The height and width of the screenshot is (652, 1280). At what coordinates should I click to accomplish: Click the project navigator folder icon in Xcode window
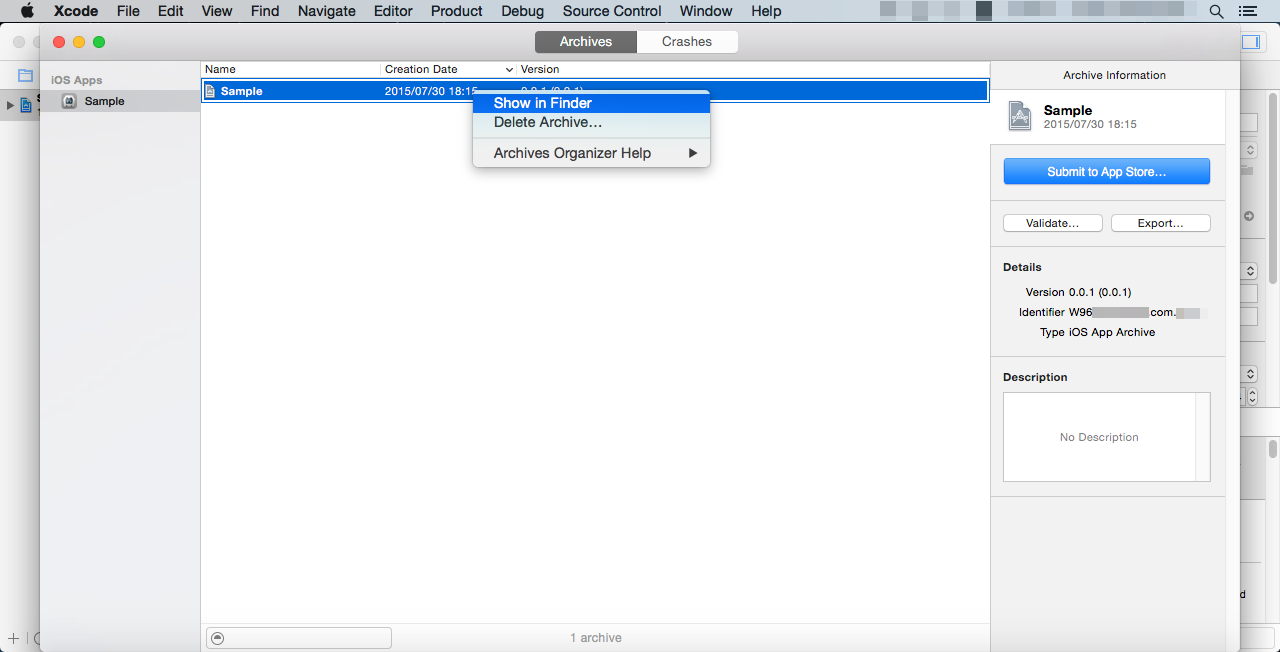[x=25, y=76]
